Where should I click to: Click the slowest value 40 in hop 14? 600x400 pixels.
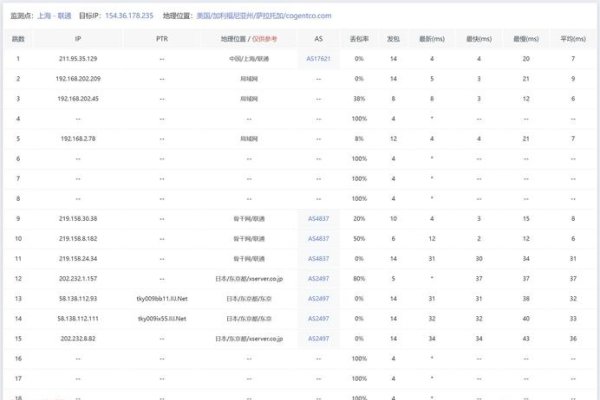tap(526, 318)
